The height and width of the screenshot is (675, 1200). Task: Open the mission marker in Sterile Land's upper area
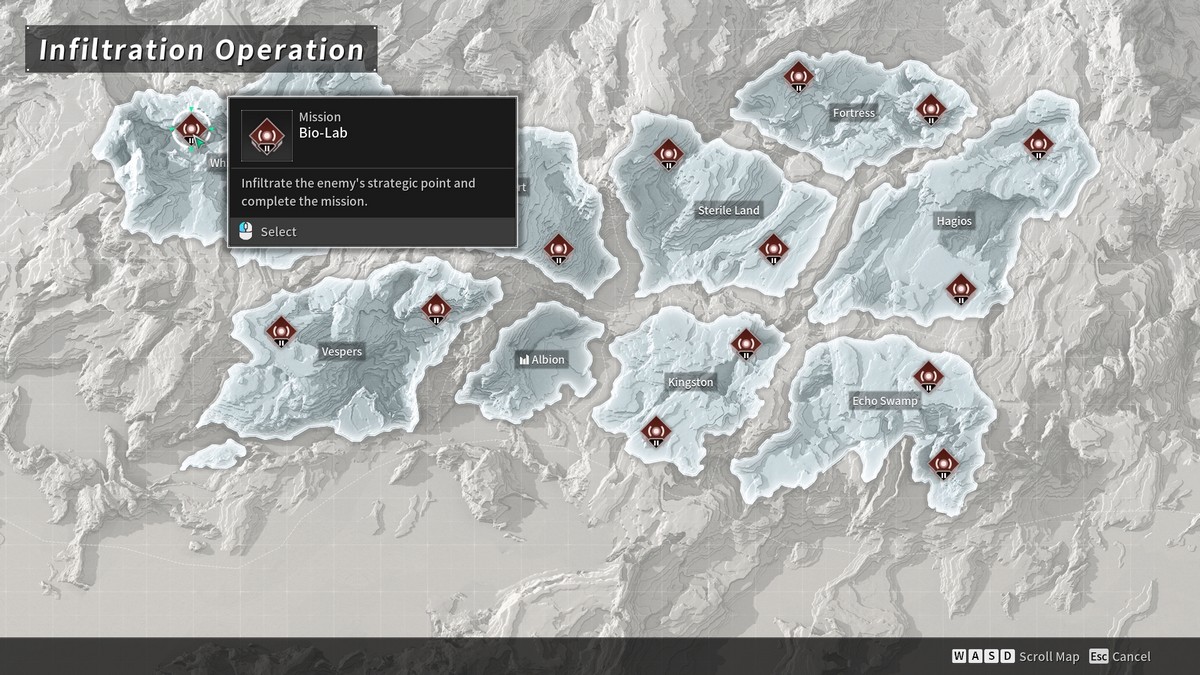tap(668, 154)
